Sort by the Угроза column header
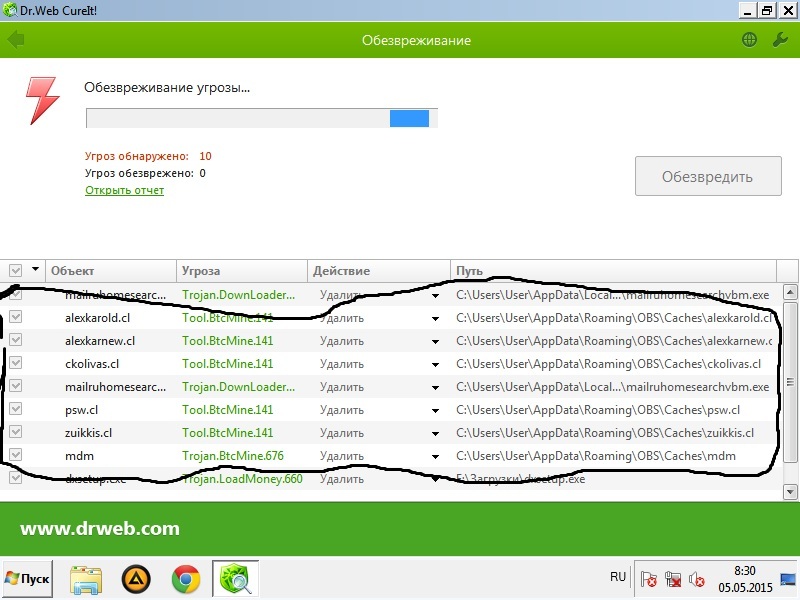The width and height of the screenshot is (800, 600). pyautogui.click(x=241, y=271)
